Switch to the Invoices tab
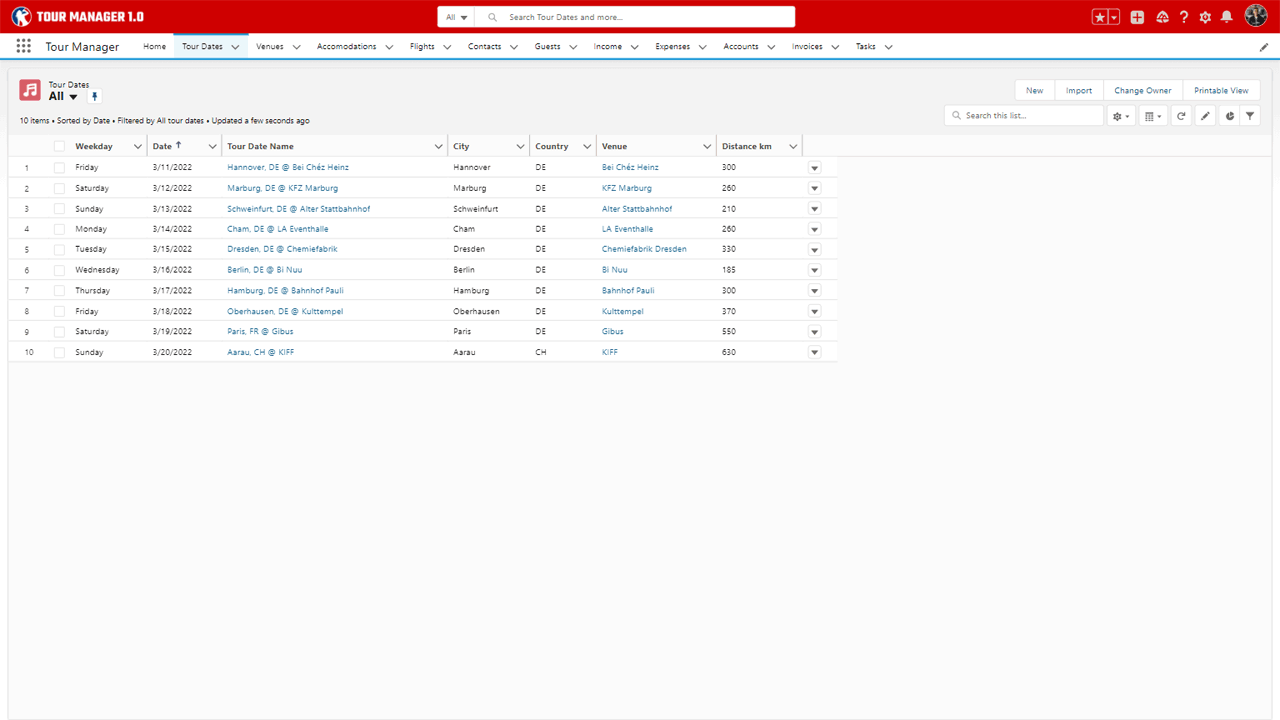 807,46
